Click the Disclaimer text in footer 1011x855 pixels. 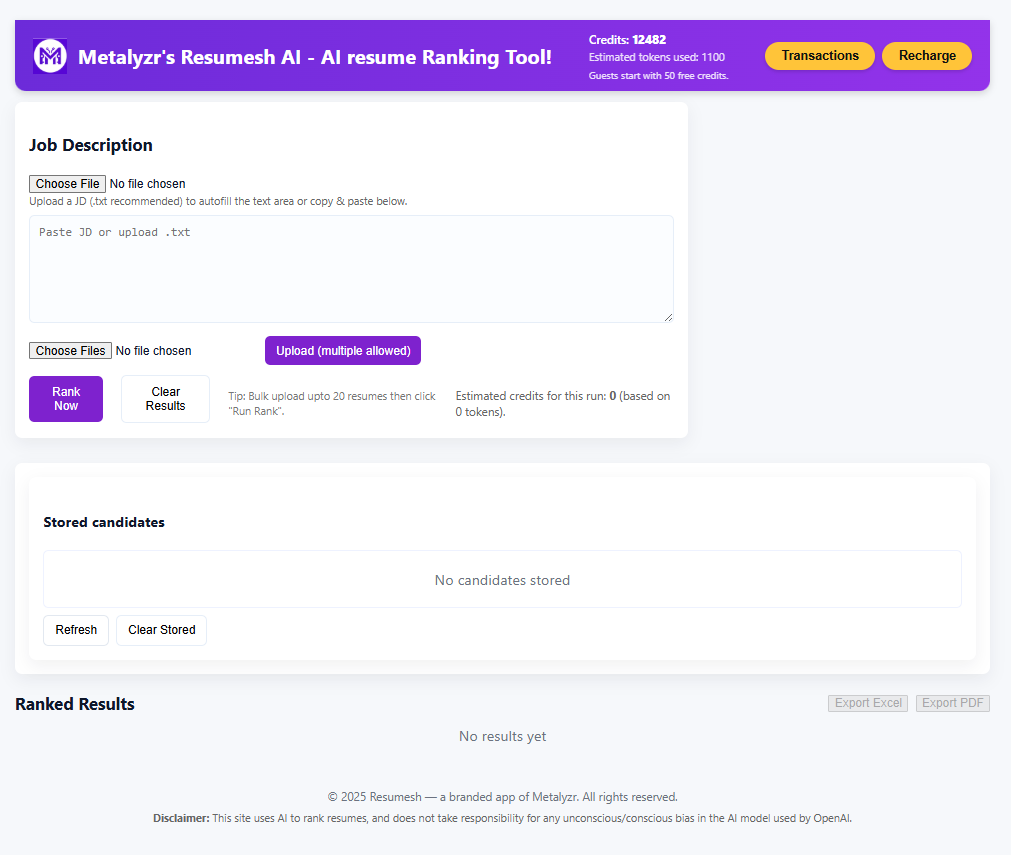[502, 818]
